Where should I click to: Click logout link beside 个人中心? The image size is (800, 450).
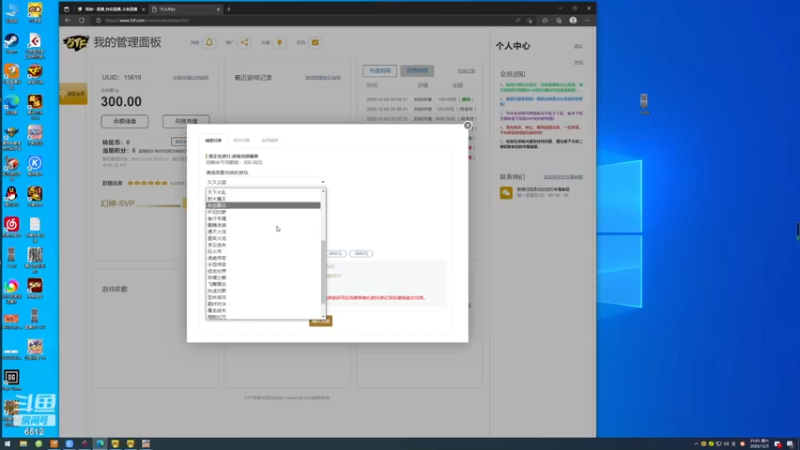click(578, 46)
